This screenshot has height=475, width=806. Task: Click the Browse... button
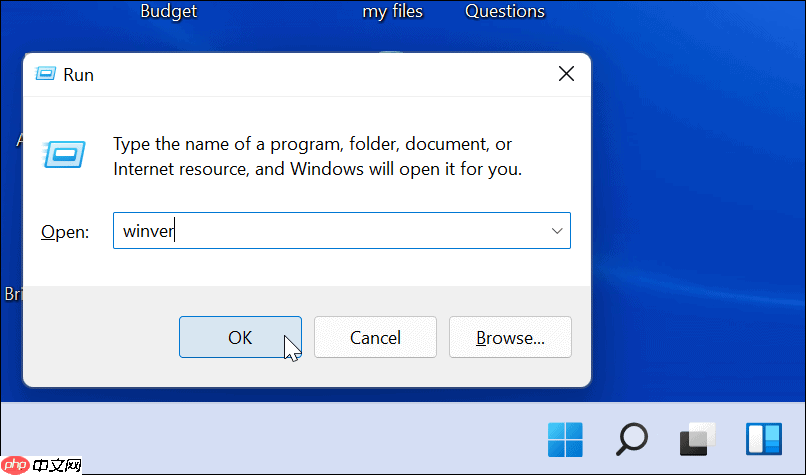pyautogui.click(x=510, y=338)
